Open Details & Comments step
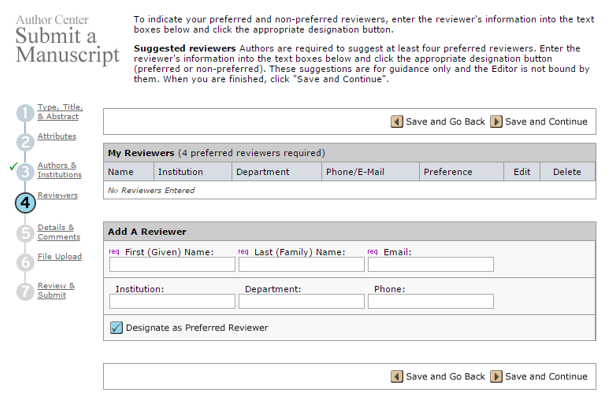Viewport: 610px width, 412px height. (x=58, y=232)
